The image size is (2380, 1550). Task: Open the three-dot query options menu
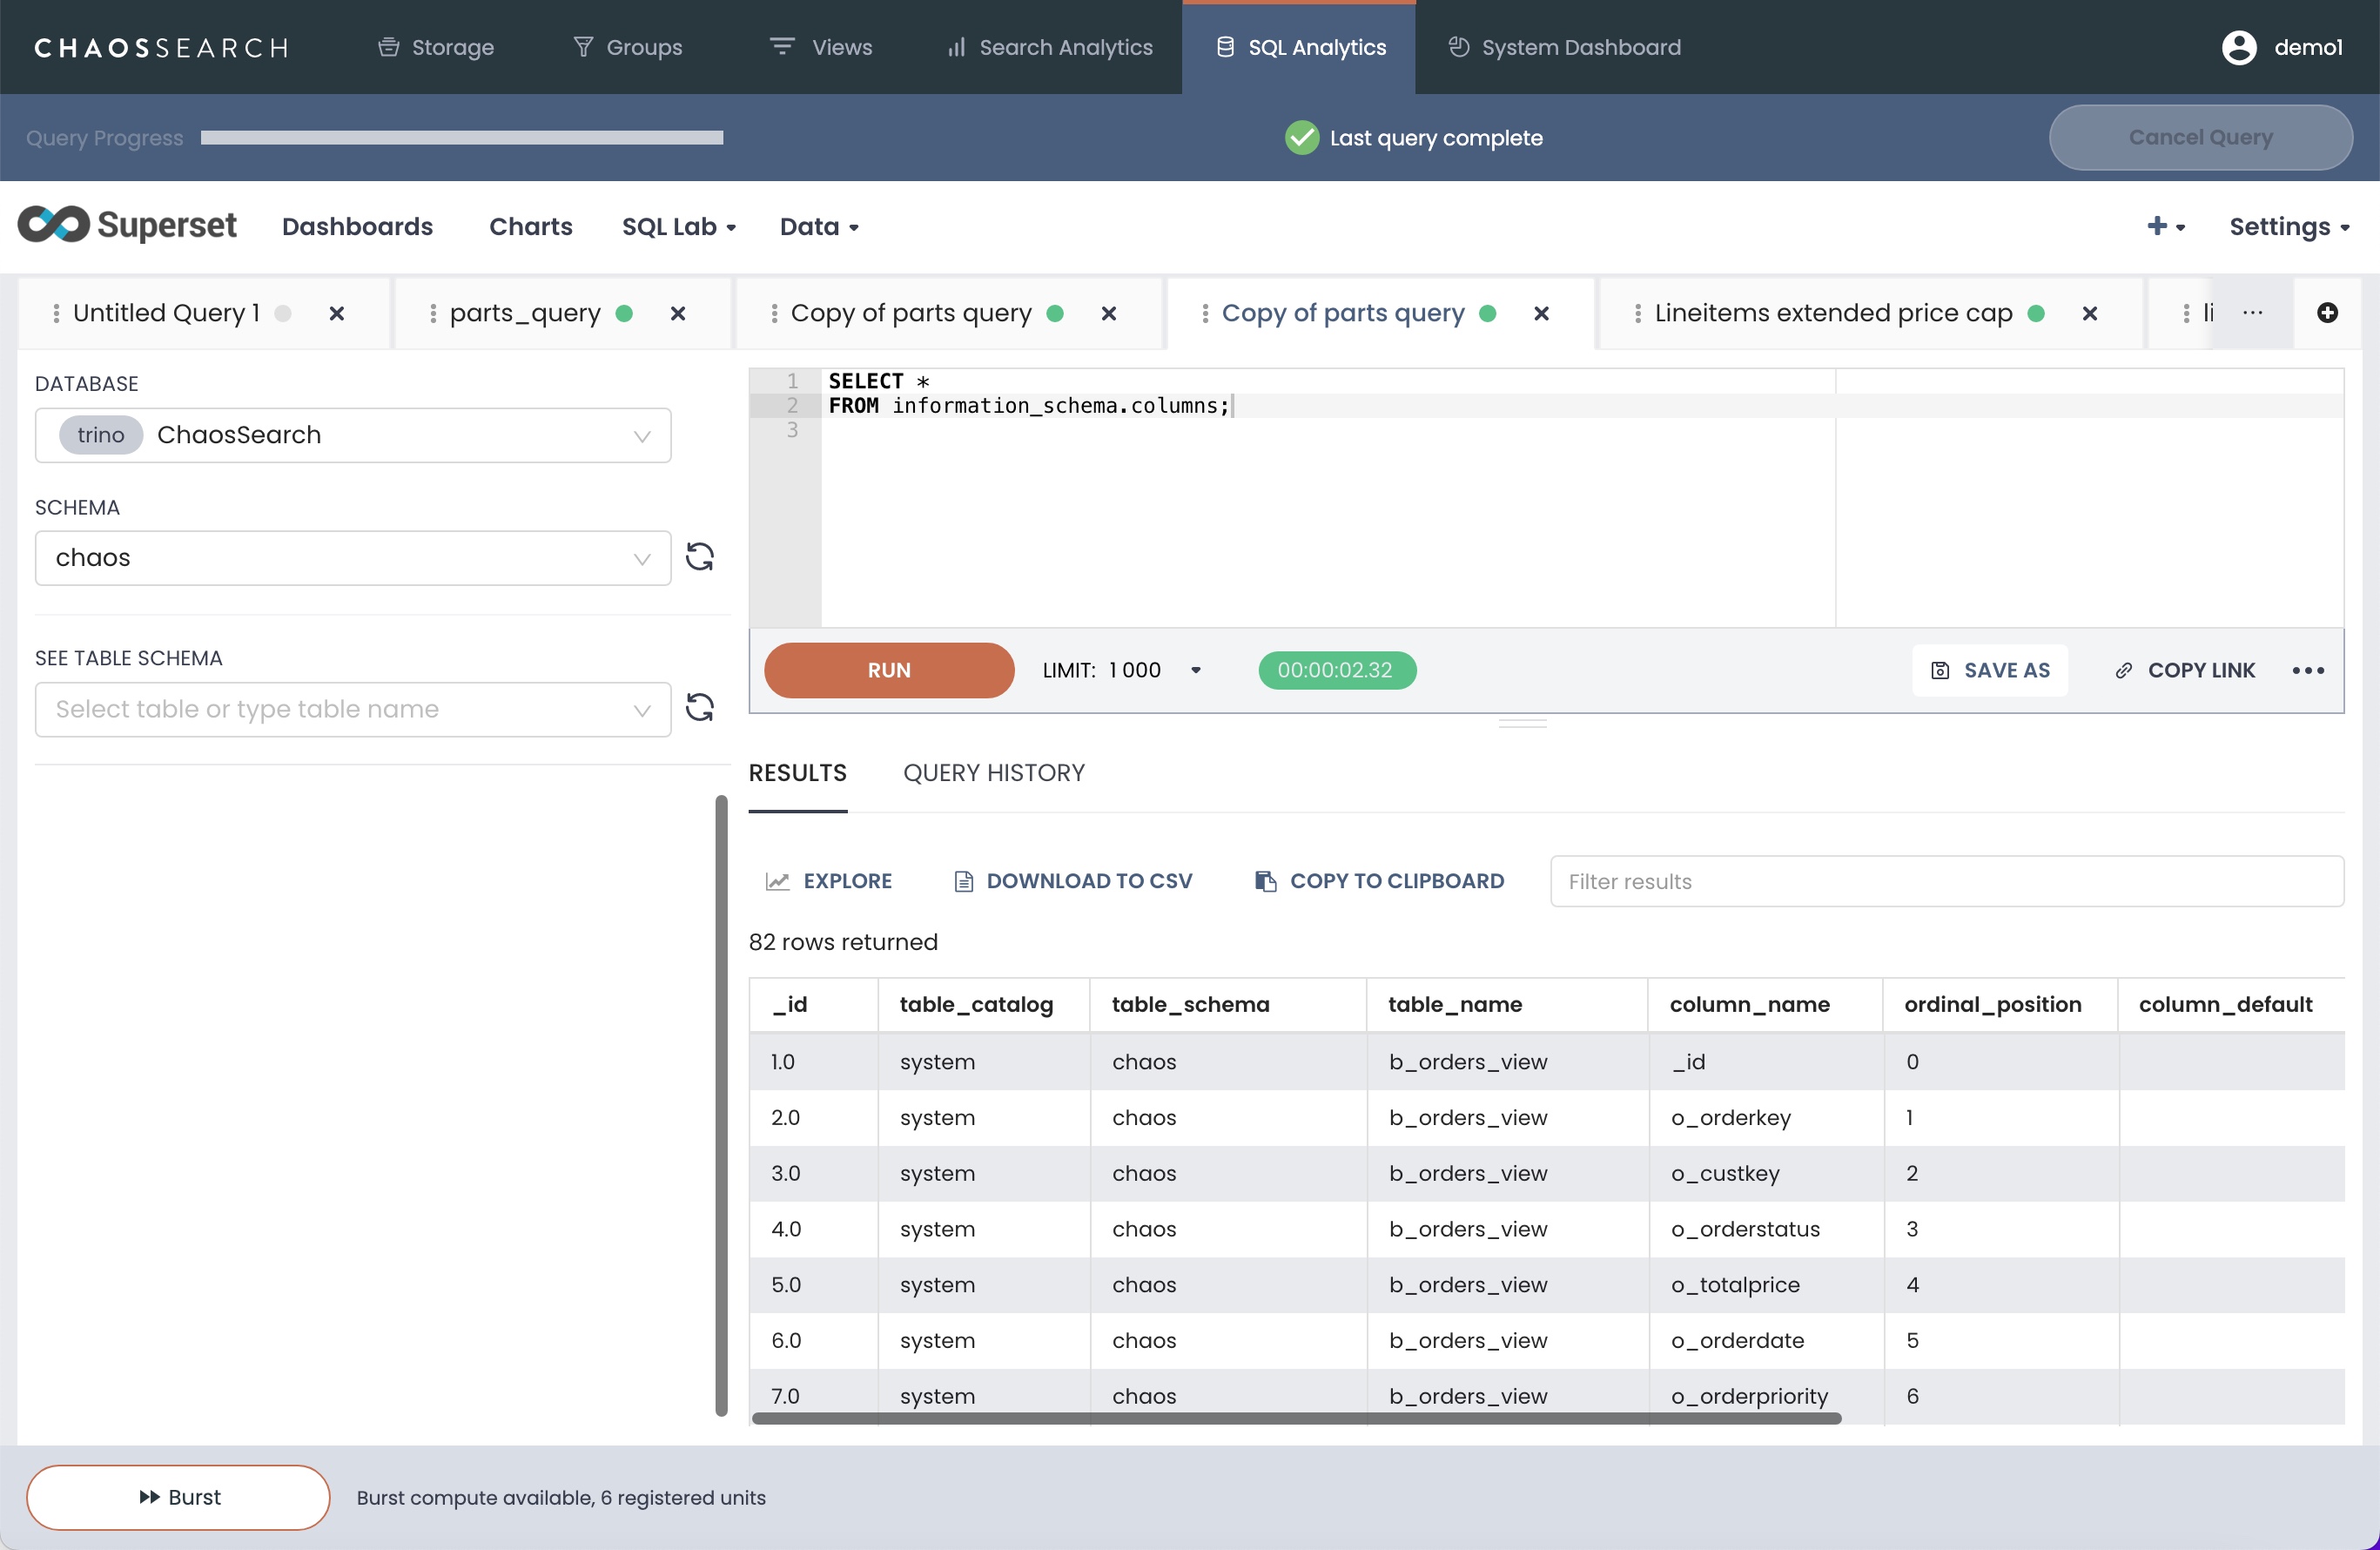pos(2307,670)
